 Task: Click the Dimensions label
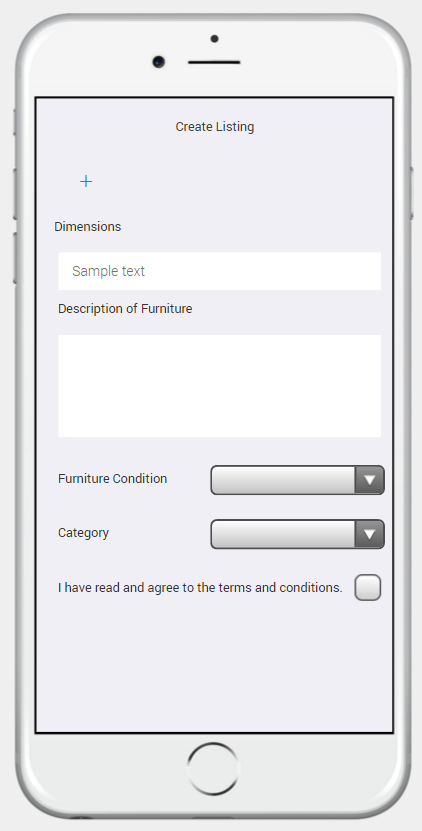tap(87, 226)
